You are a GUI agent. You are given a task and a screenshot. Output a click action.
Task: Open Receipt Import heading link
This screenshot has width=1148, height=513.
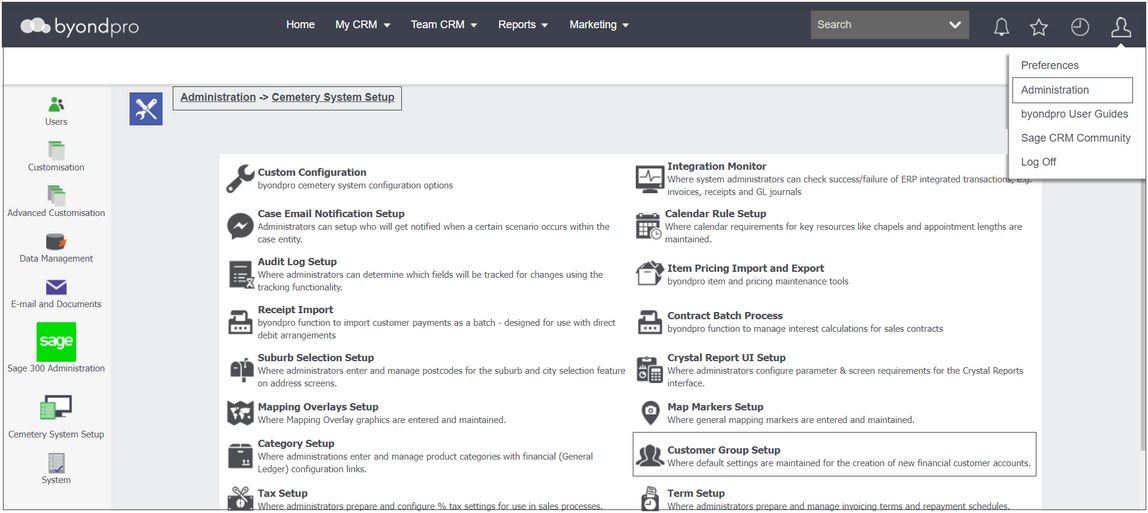tap(295, 310)
